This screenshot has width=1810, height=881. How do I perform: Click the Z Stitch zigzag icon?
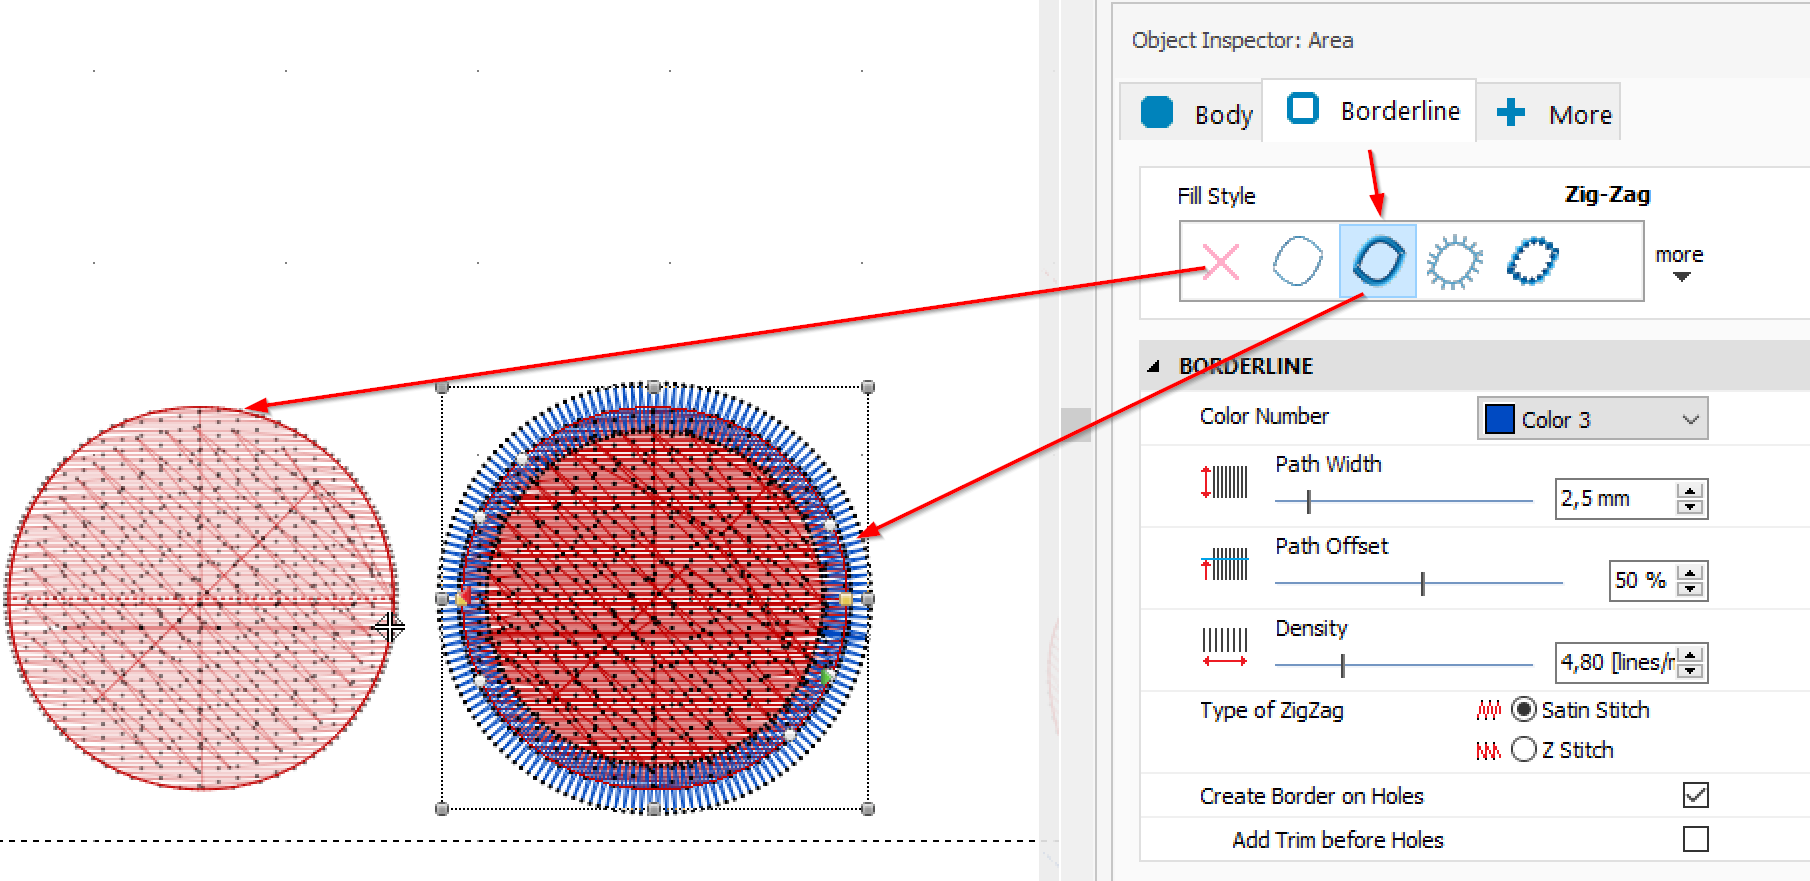tap(1489, 750)
